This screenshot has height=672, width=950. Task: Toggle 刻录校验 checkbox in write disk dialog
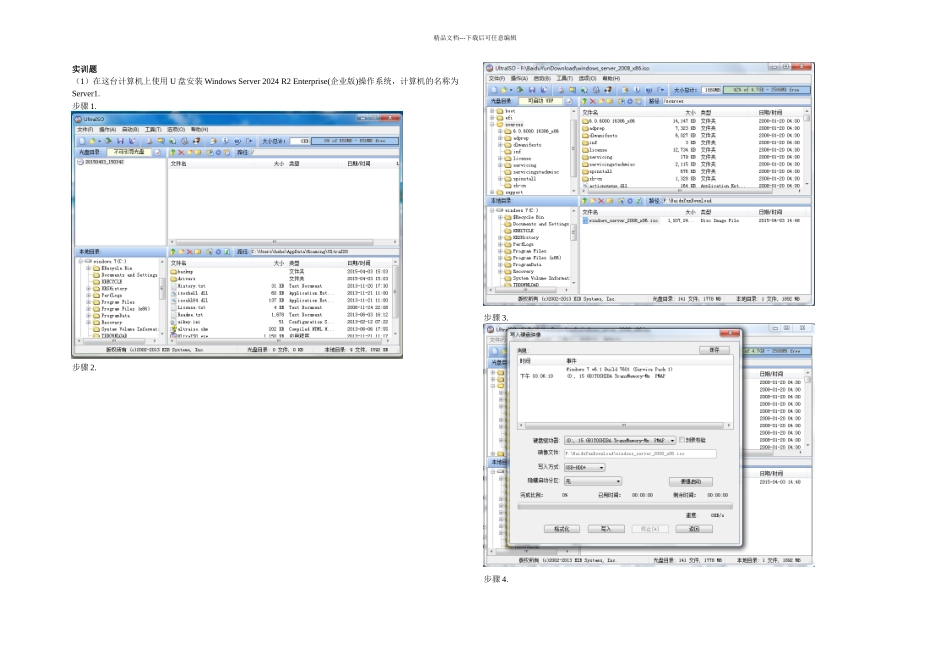[682, 440]
